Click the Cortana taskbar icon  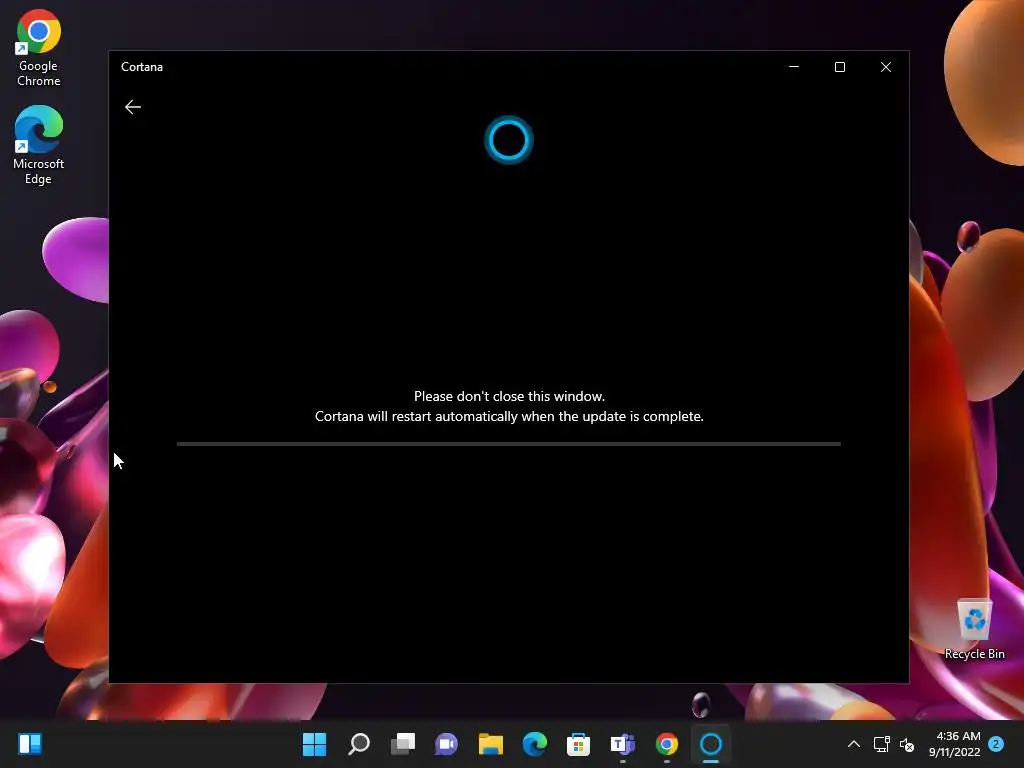point(711,744)
